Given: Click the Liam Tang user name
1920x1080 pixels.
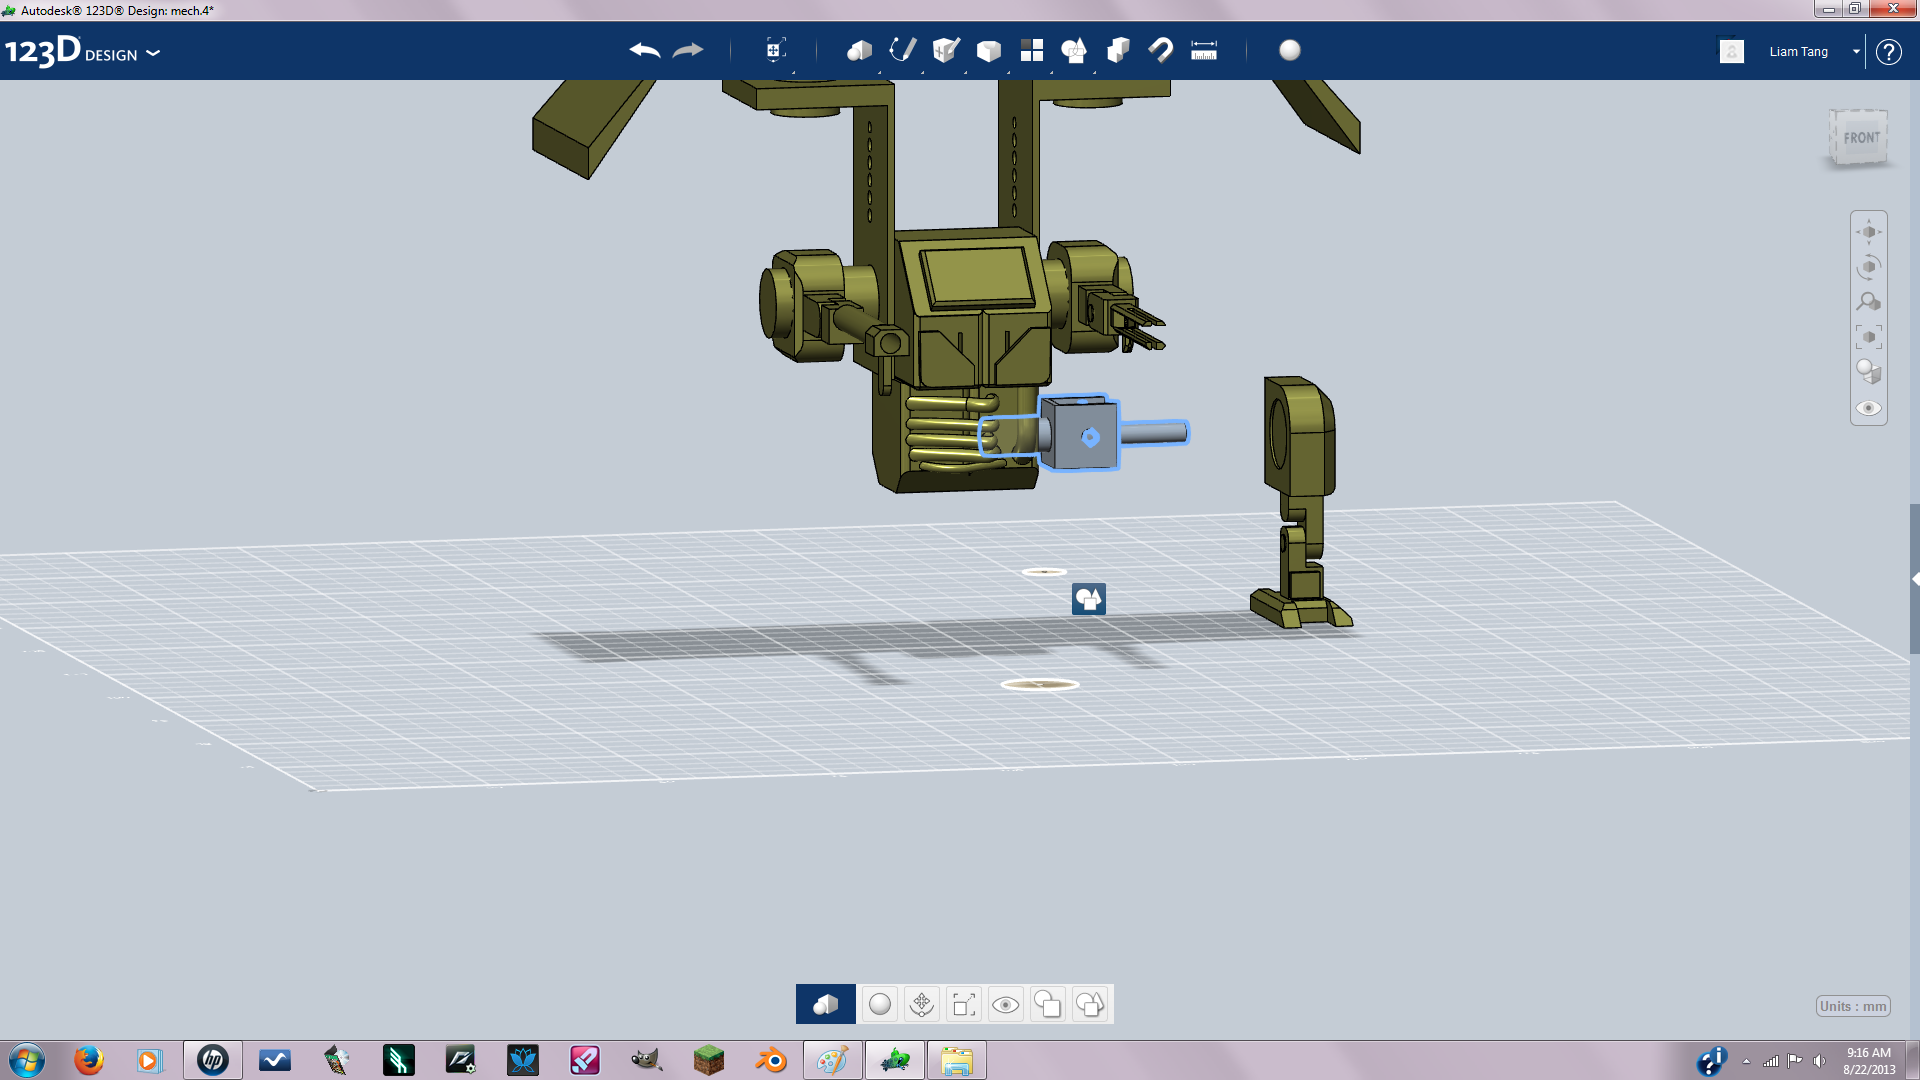Looking at the screenshot, I should (1798, 51).
